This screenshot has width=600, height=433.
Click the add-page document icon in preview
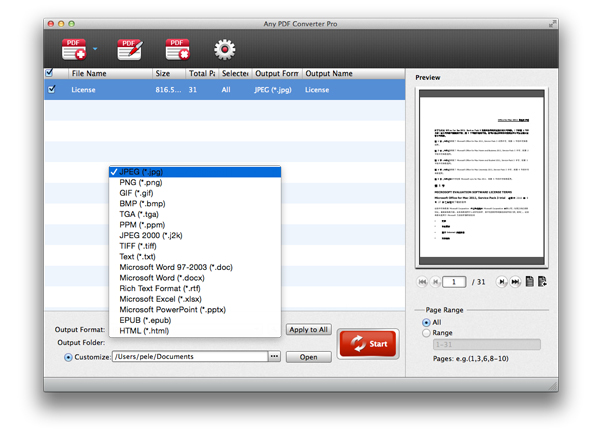[x=542, y=282]
